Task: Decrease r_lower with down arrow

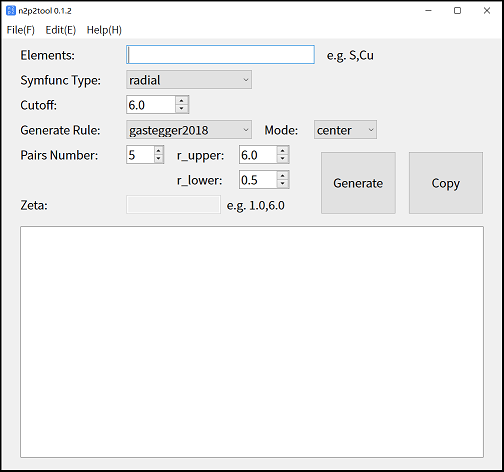Action: click(283, 184)
